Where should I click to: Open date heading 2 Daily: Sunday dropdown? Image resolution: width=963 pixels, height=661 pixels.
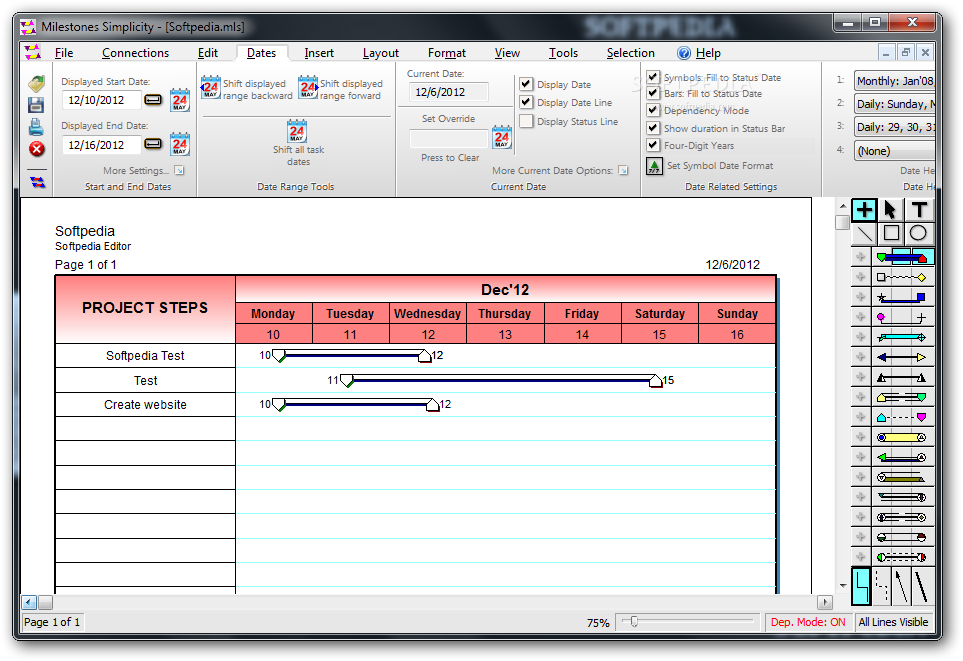[x=894, y=104]
